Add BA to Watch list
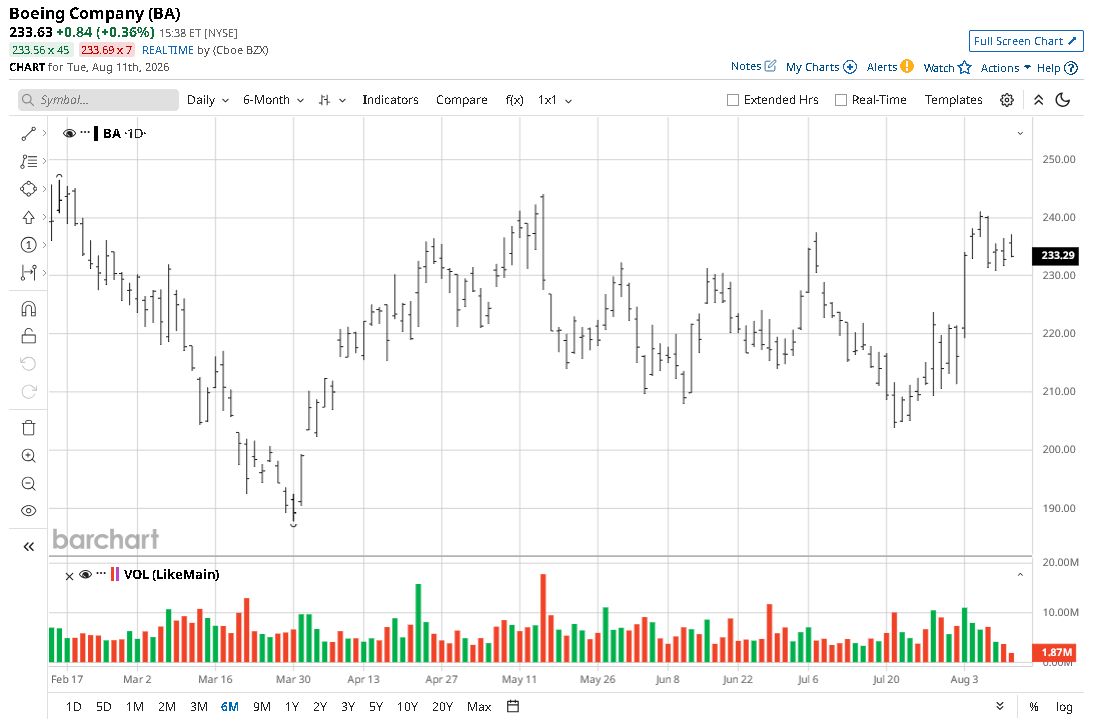The image size is (1103, 722). tap(947, 68)
